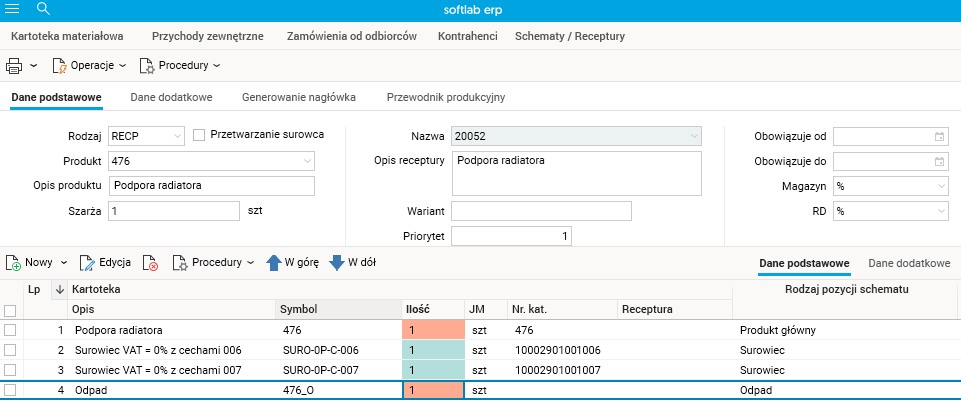The image size is (961, 405).
Task: Open the hamburger menu icon
Action: [x=13, y=9]
